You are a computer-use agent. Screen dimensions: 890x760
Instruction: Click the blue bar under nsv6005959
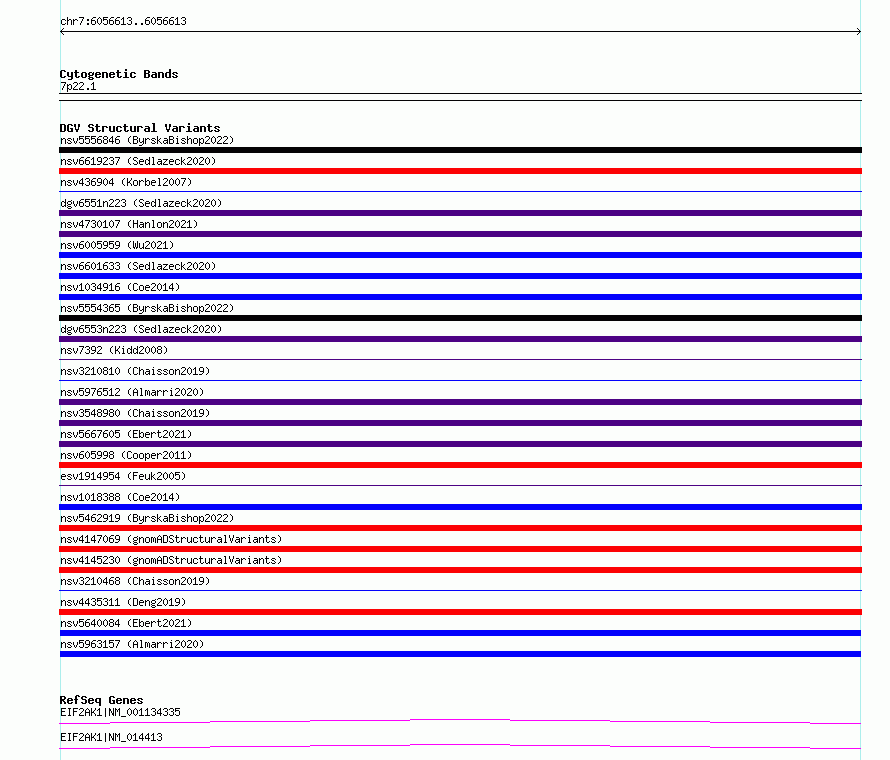(460, 255)
